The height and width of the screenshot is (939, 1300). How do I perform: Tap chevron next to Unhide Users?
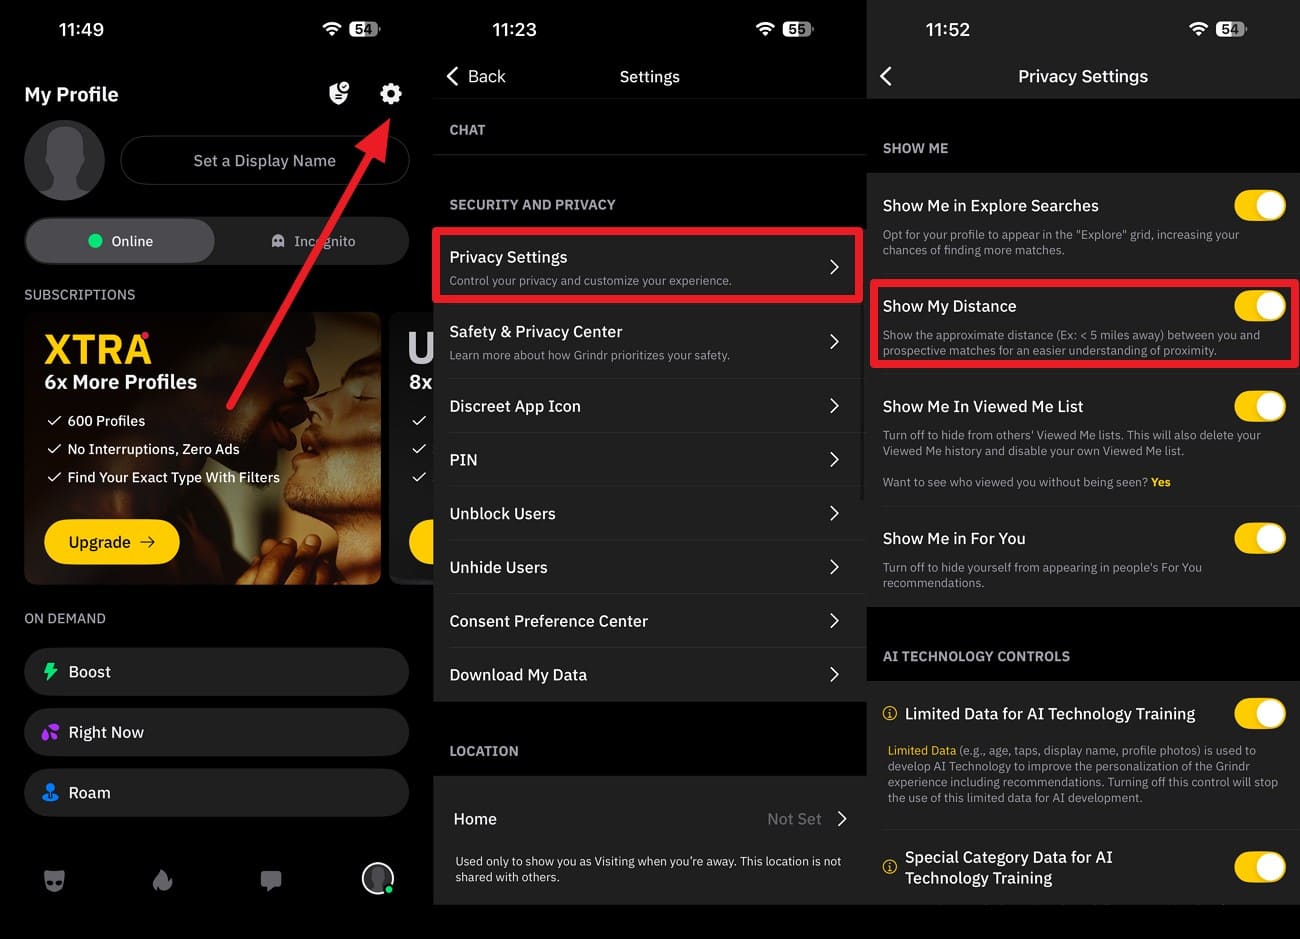pos(834,567)
